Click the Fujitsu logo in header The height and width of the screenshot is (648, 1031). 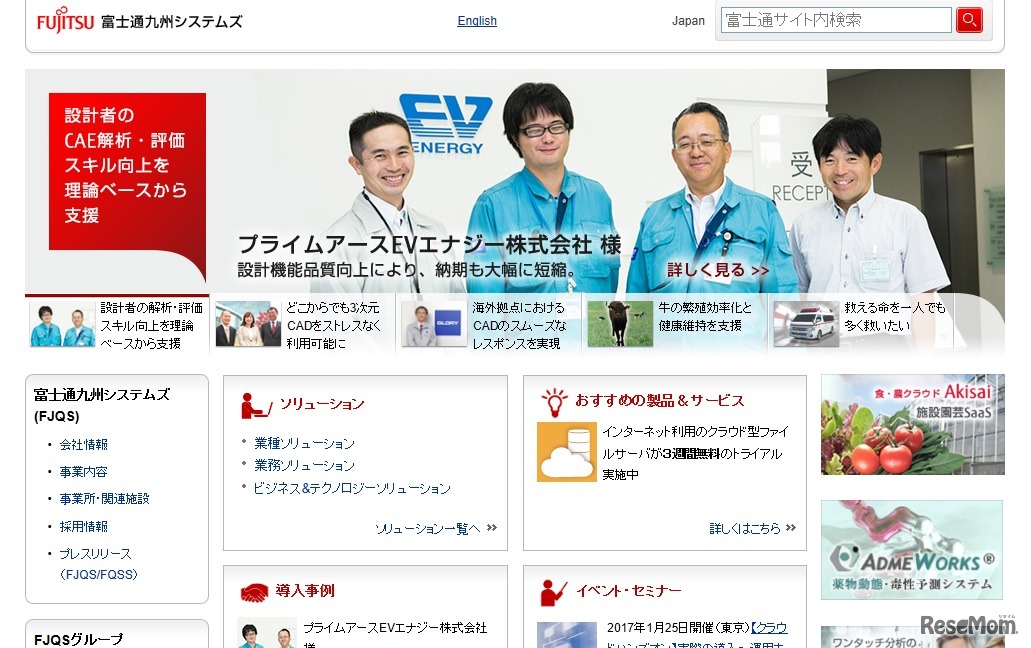click(x=65, y=20)
